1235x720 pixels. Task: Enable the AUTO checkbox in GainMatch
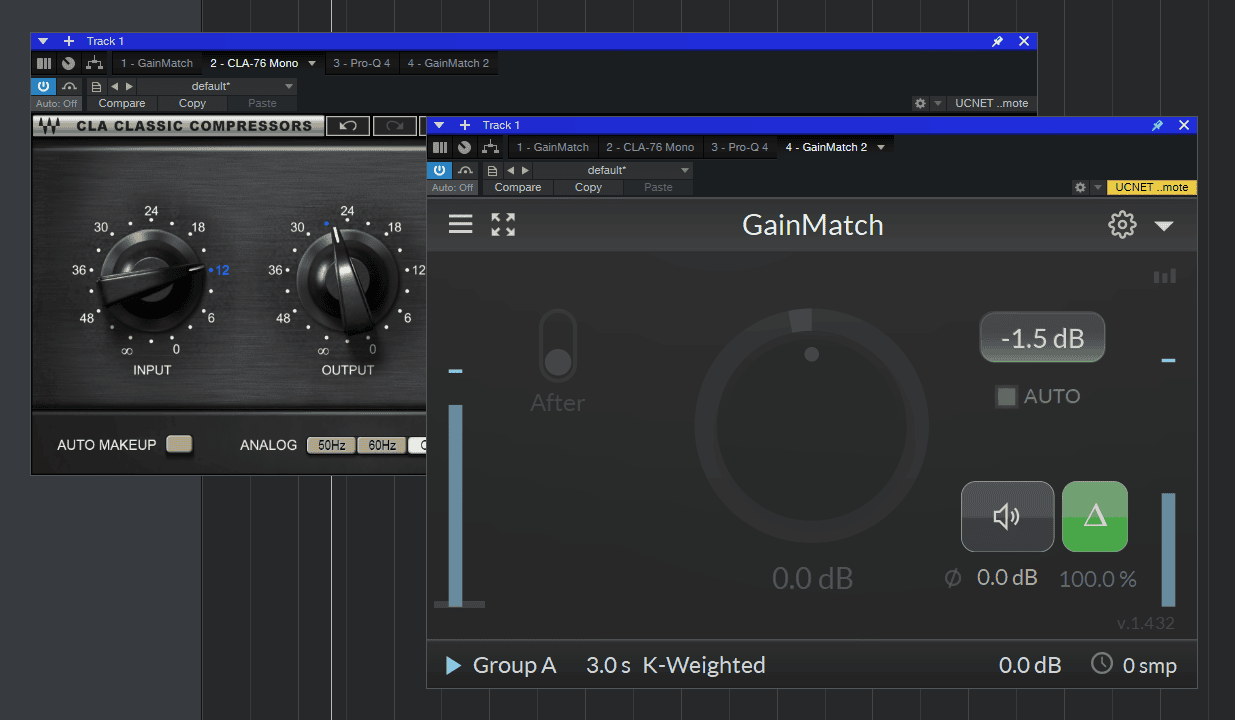click(x=1006, y=396)
